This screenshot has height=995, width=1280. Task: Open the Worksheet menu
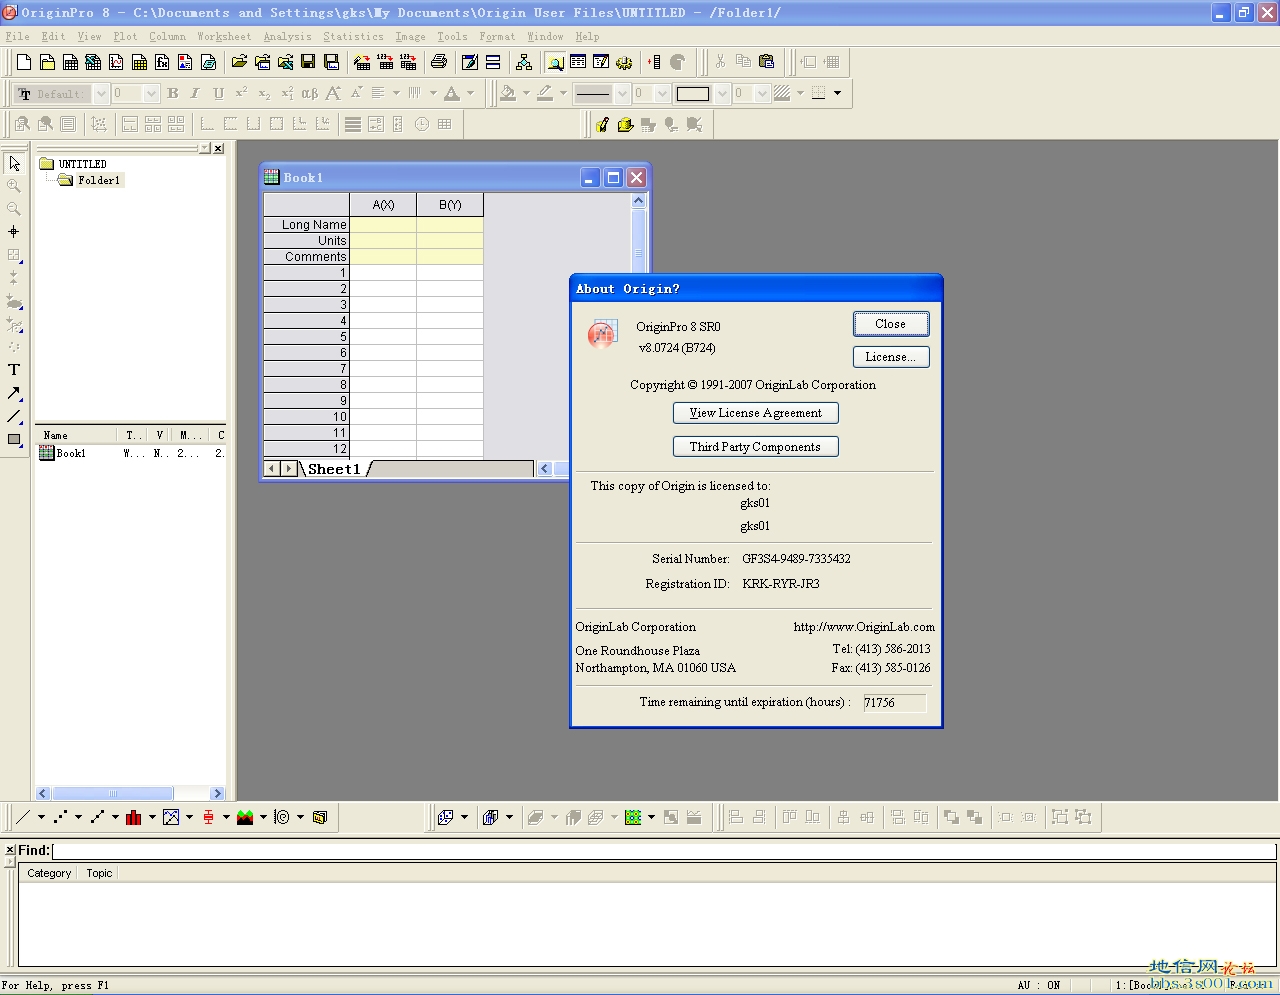point(224,37)
